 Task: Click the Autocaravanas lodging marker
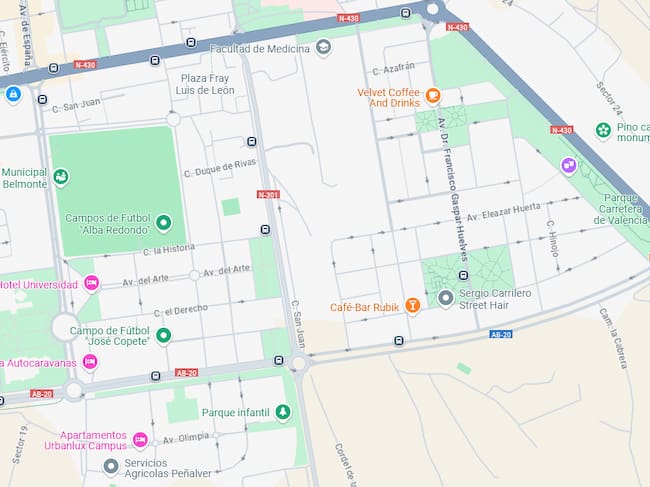(90, 362)
